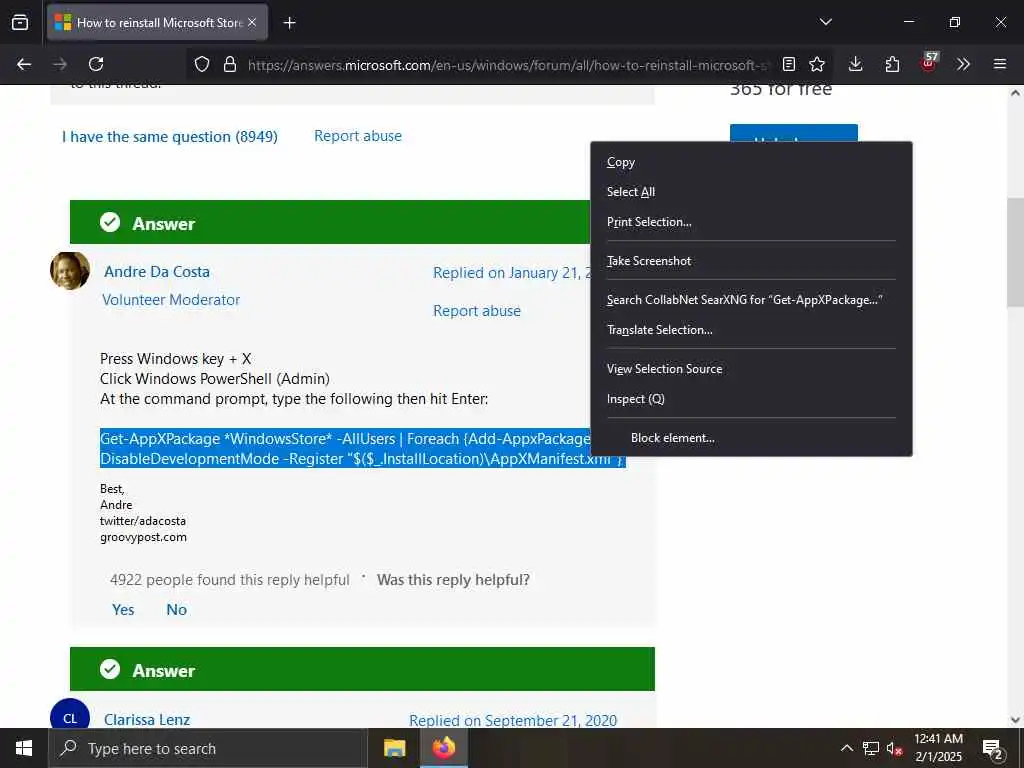This screenshot has height=768, width=1024.
Task: Open clock showing 12:41 AM
Action: [x=938, y=748]
